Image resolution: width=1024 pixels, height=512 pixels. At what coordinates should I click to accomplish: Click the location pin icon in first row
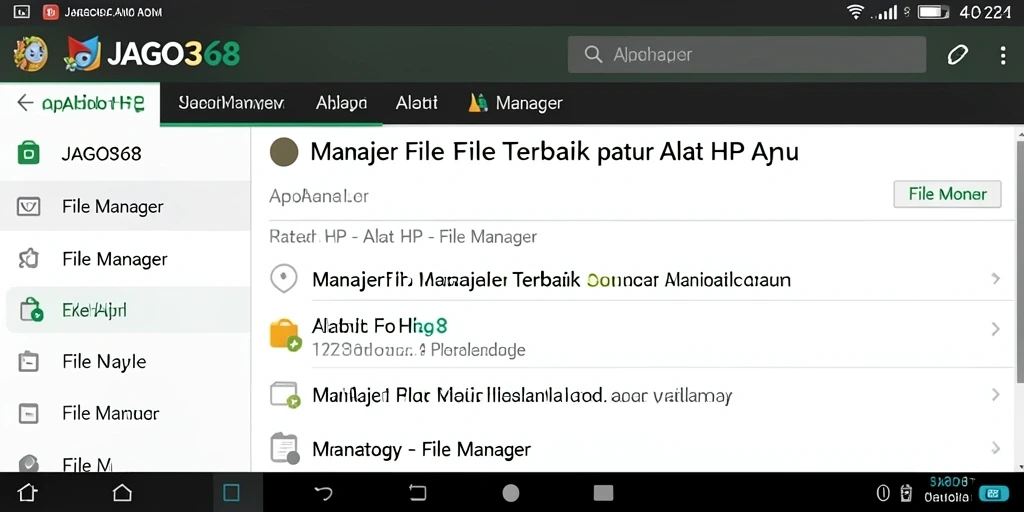coord(283,280)
